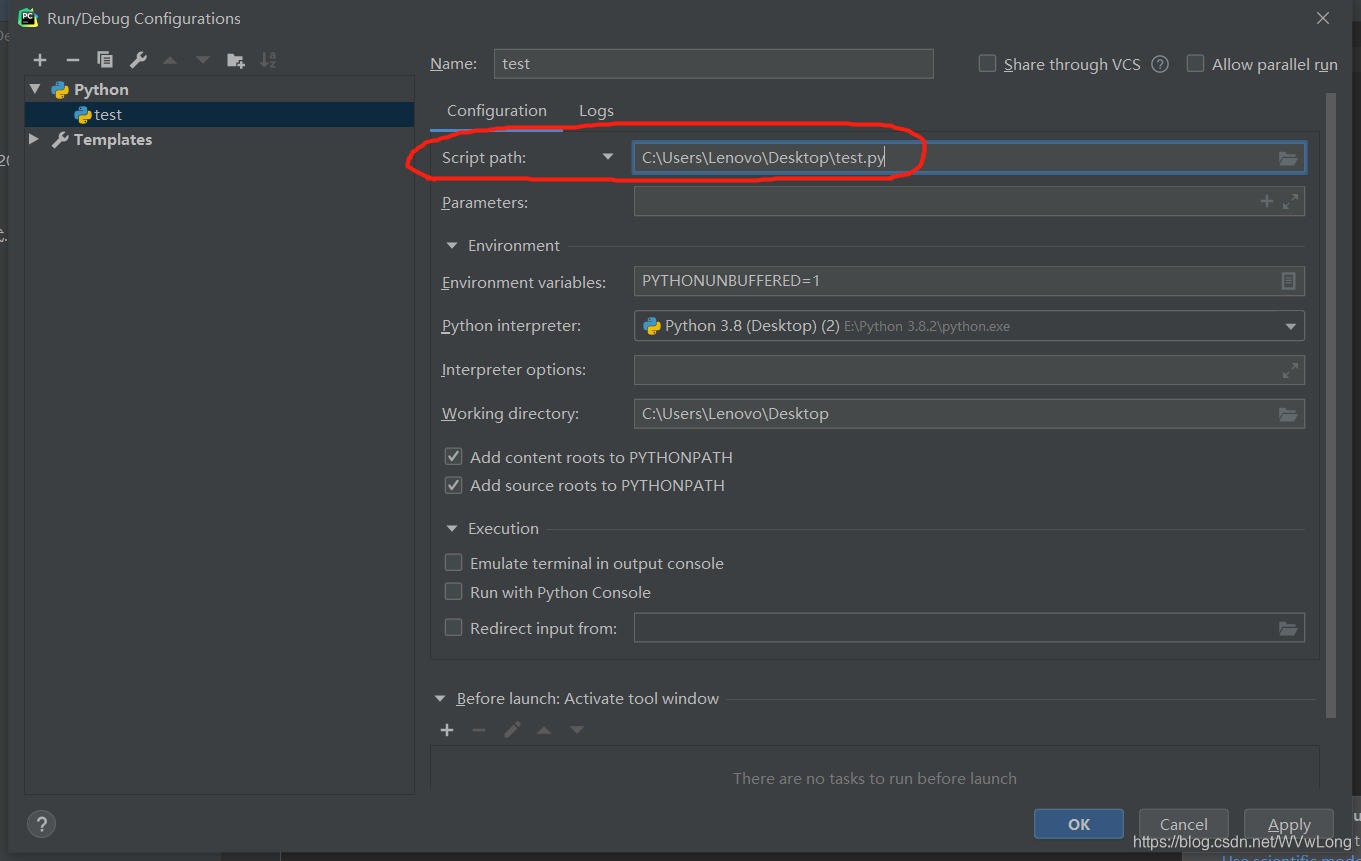Expand the Parameters field editor

coord(1290,202)
